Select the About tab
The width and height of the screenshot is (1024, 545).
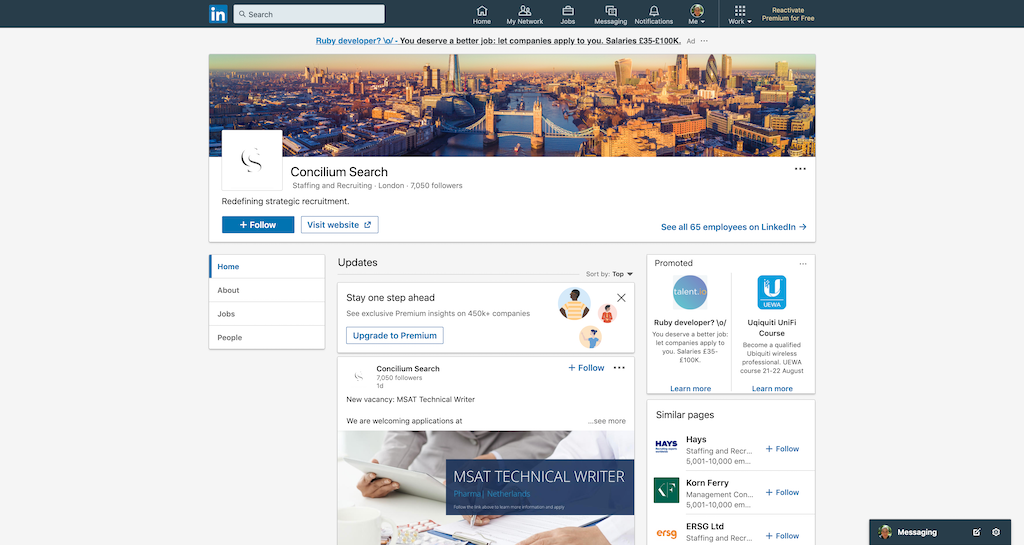(x=267, y=290)
